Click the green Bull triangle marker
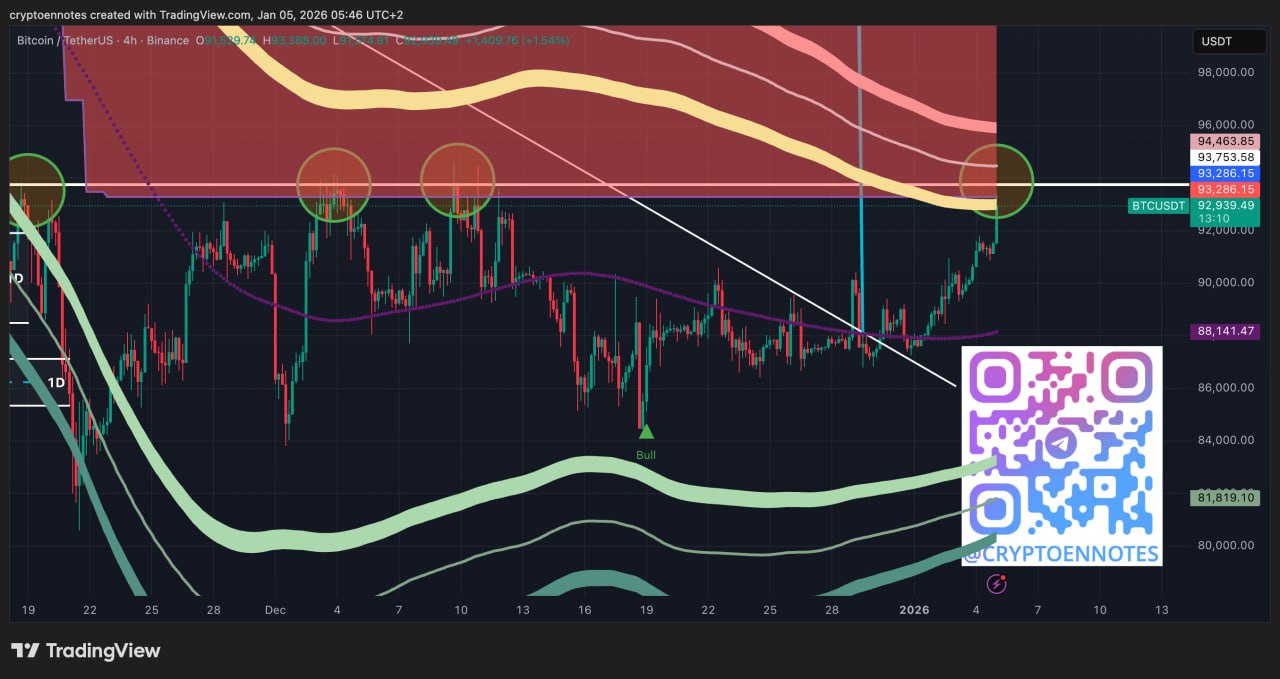Image resolution: width=1280 pixels, height=679 pixels. [x=646, y=432]
